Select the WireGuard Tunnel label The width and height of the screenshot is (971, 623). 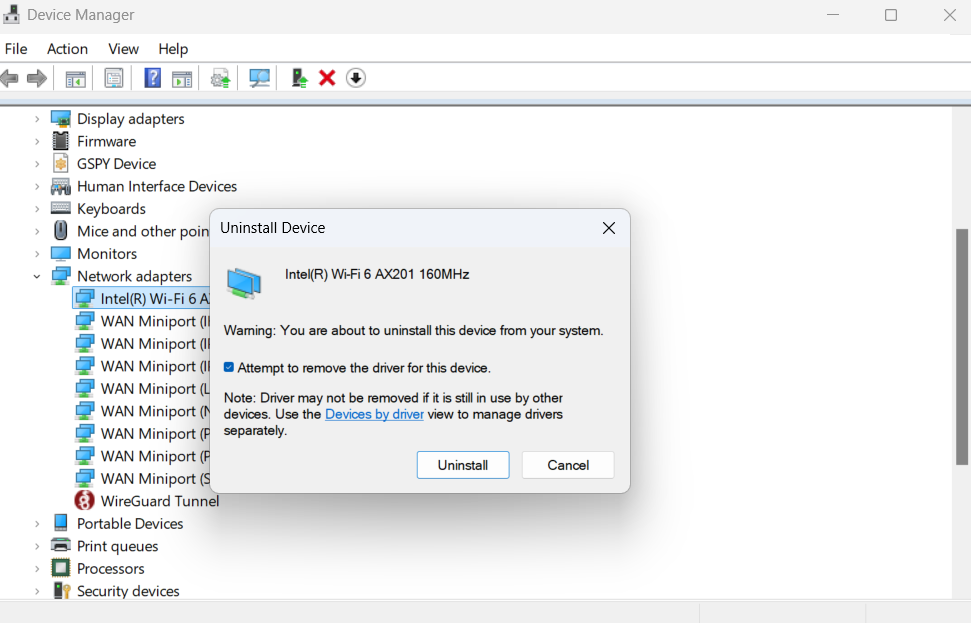160,501
